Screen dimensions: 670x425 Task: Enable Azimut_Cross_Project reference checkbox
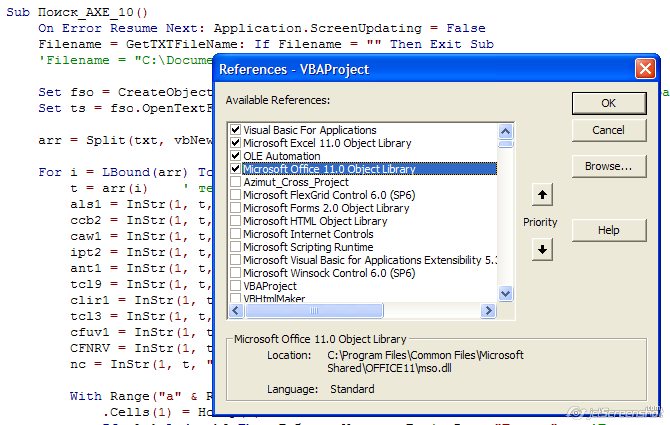[x=235, y=182]
